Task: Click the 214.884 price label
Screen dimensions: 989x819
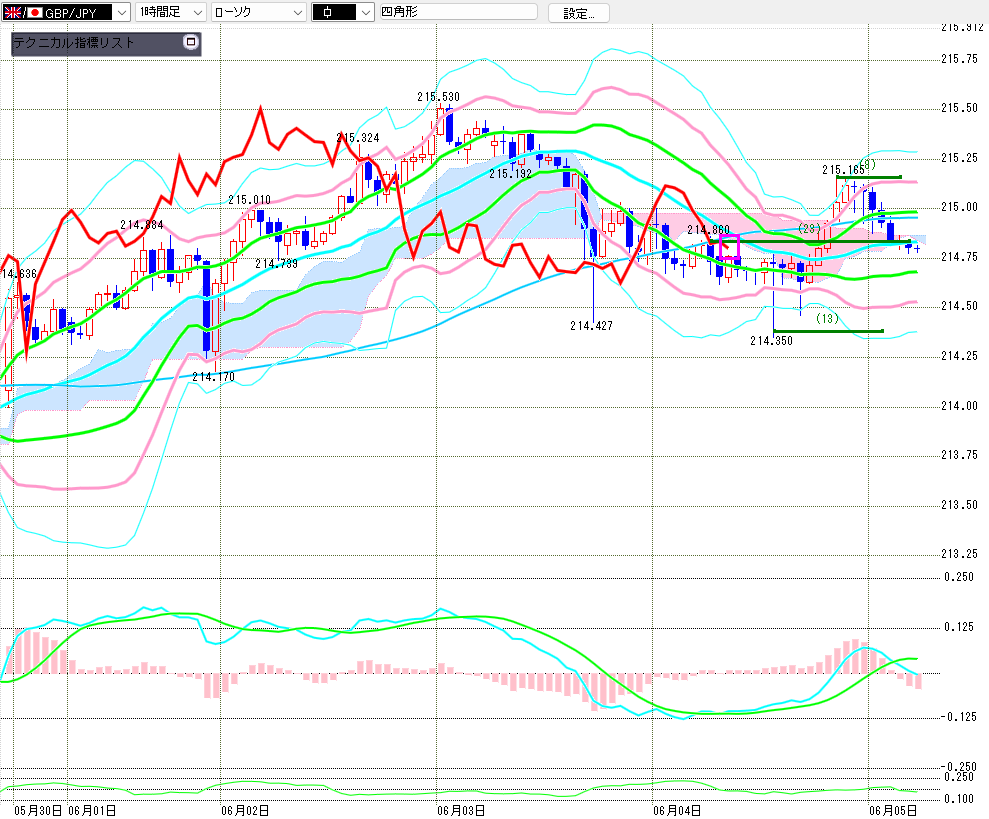Action: [142, 225]
